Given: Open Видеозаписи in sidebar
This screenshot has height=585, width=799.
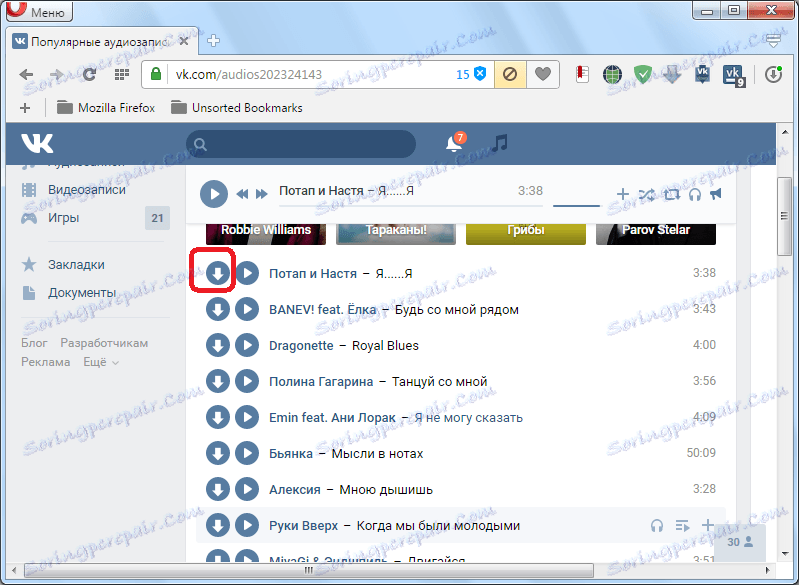Looking at the screenshot, I should (87, 190).
